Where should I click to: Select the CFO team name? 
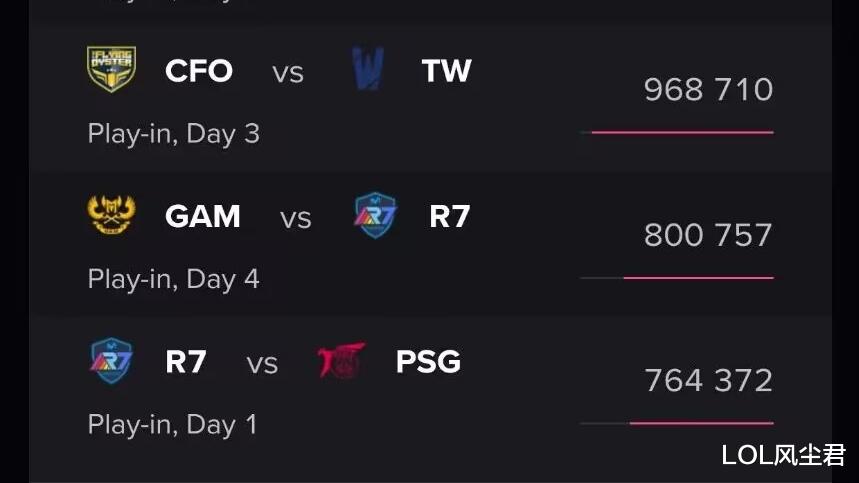[x=199, y=71]
